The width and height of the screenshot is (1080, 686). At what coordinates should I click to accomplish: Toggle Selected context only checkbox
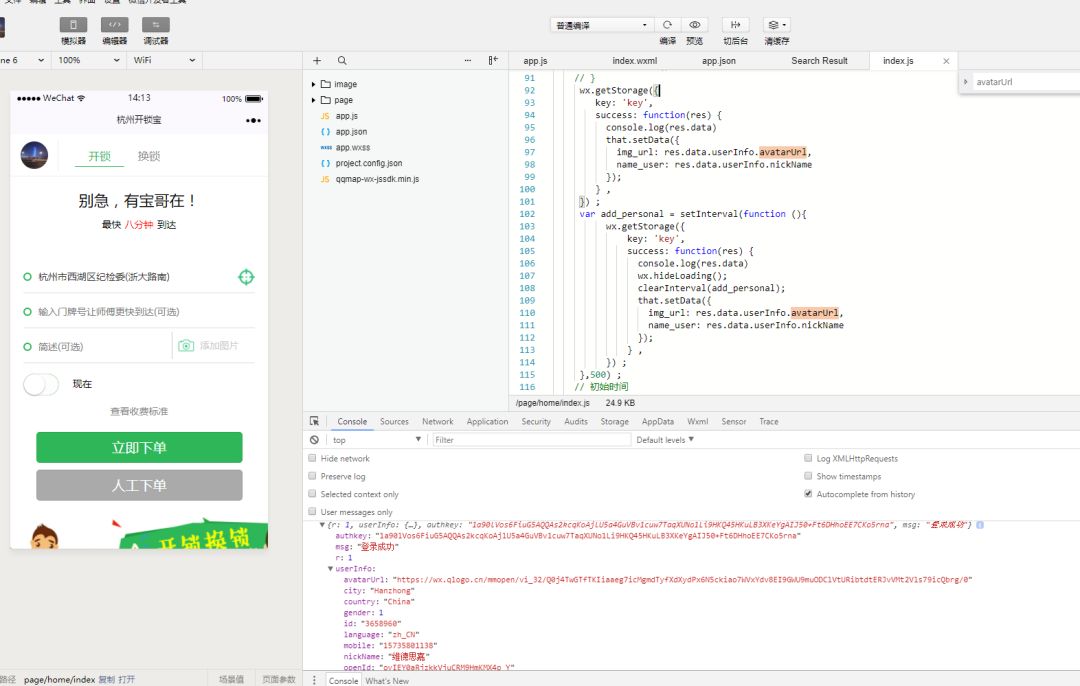(312, 494)
